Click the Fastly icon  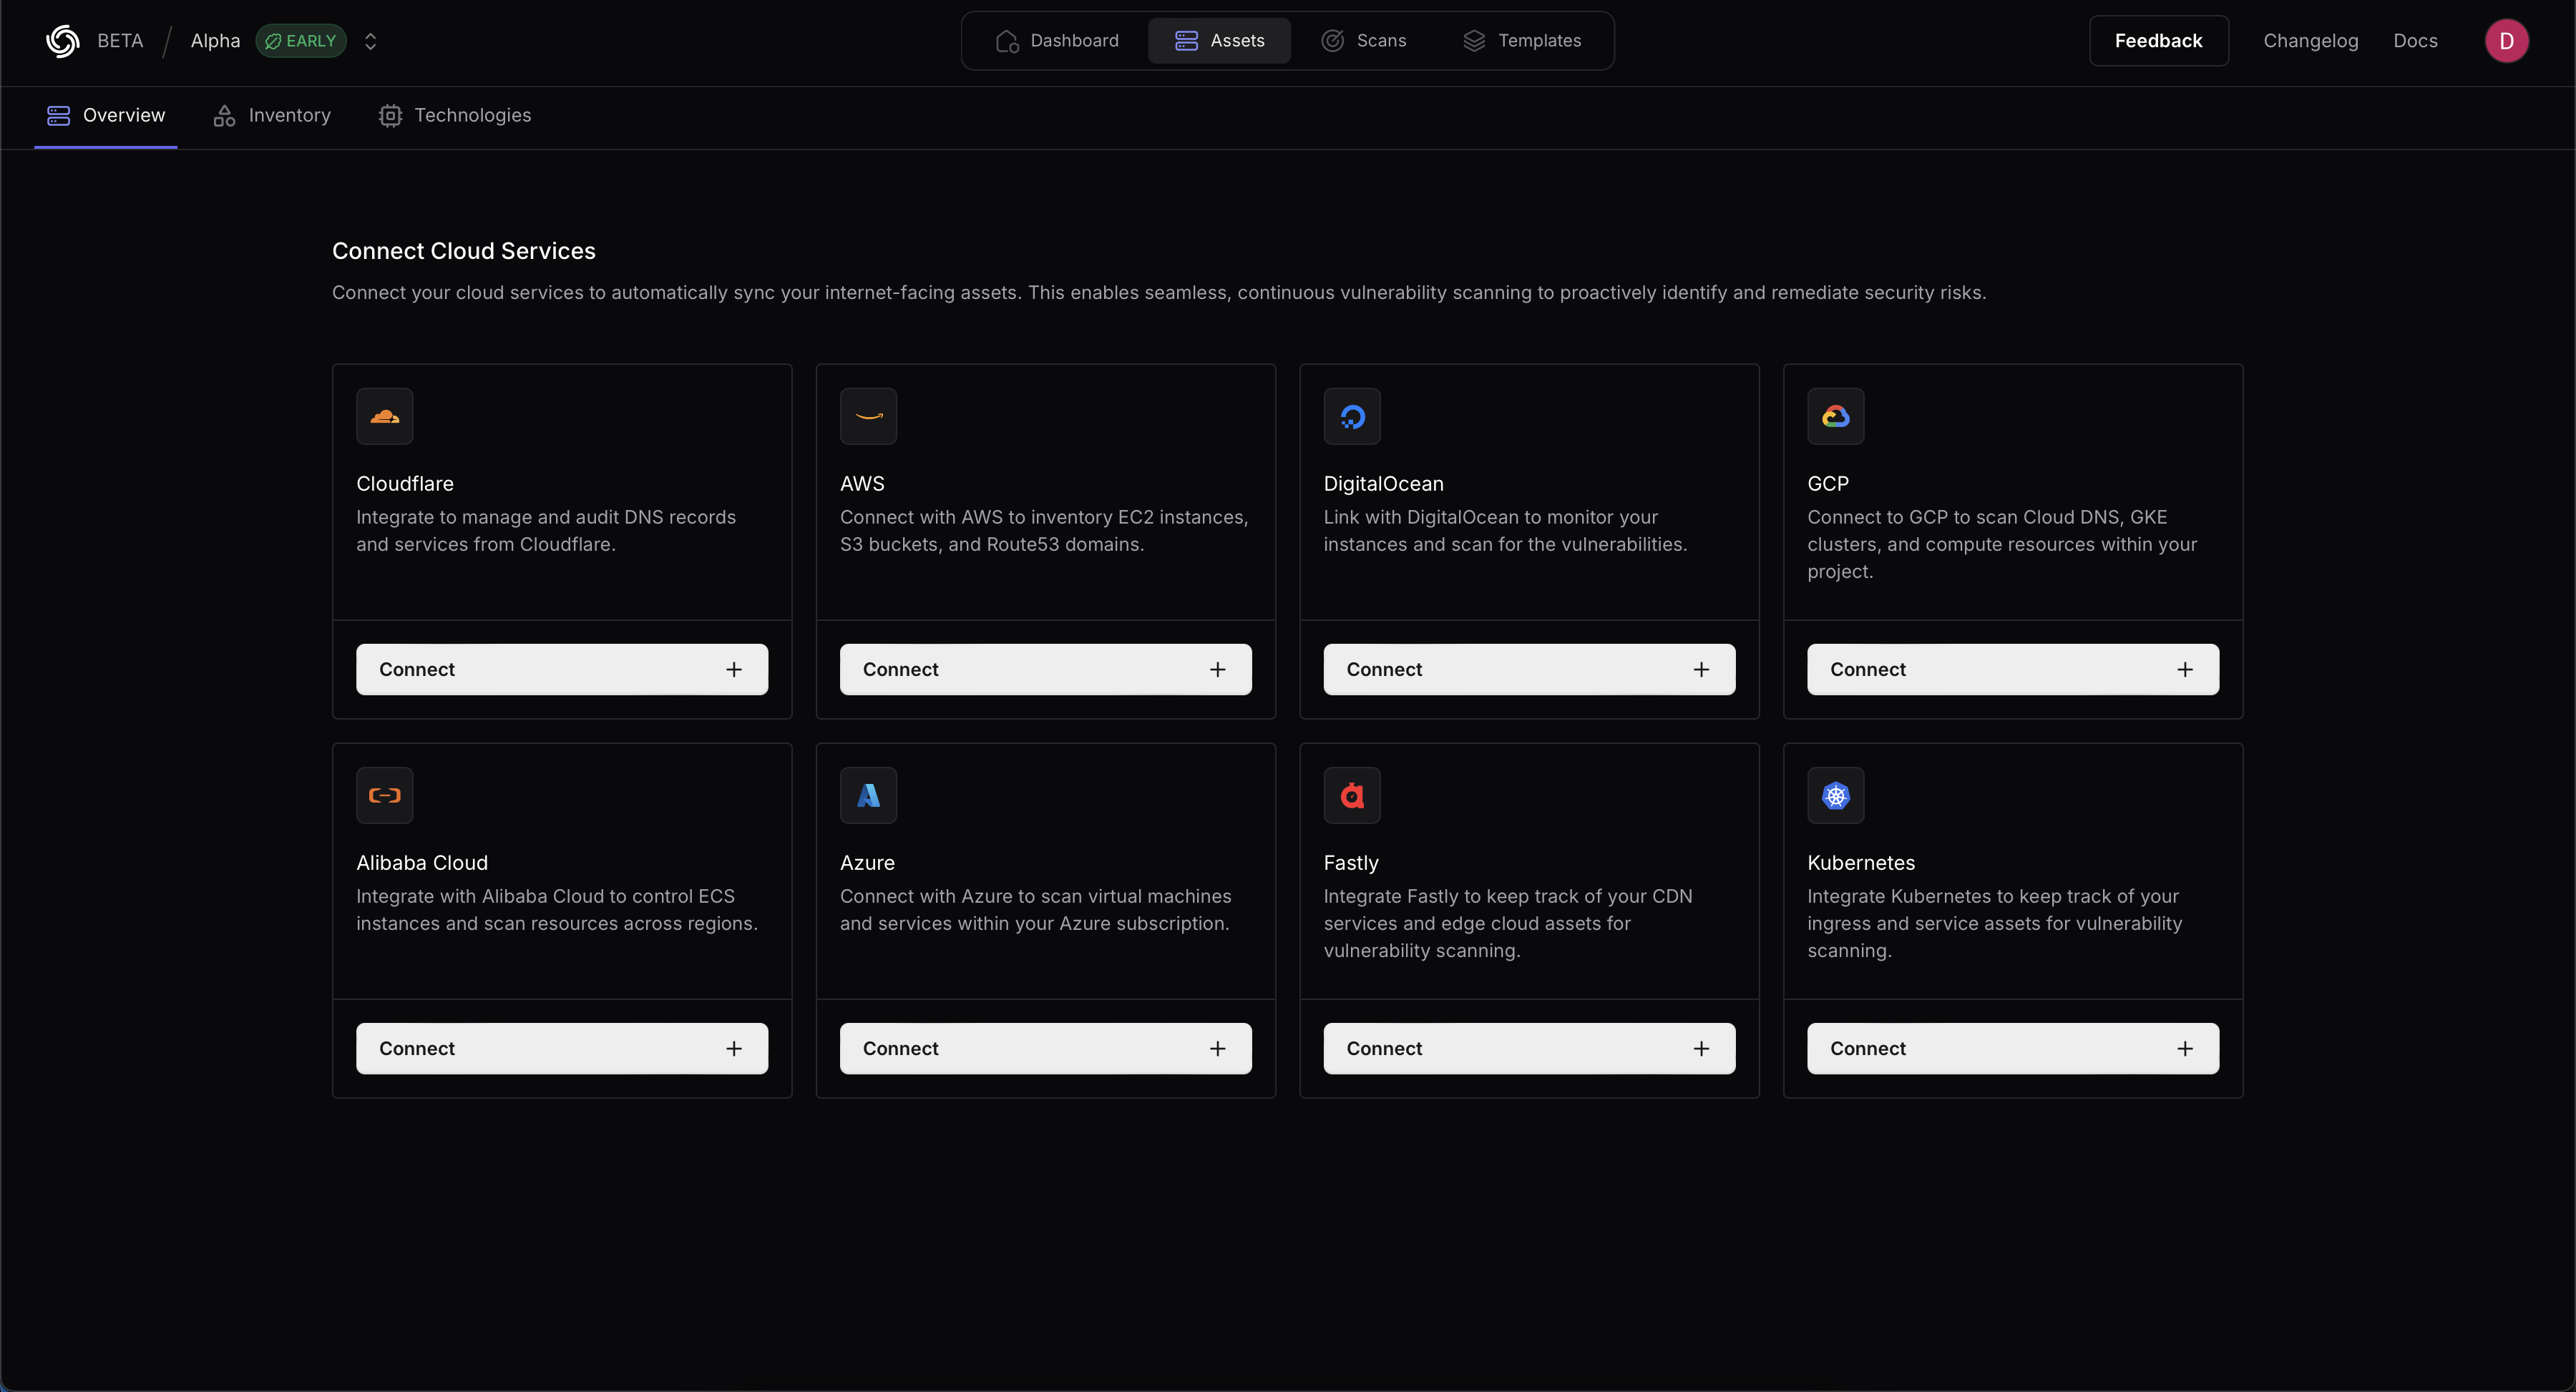(x=1352, y=795)
